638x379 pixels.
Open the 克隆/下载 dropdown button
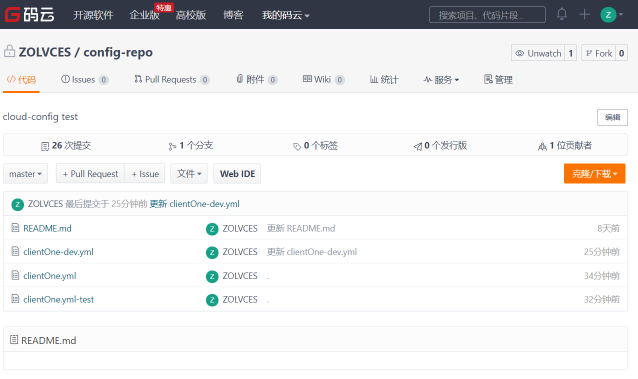(x=594, y=174)
